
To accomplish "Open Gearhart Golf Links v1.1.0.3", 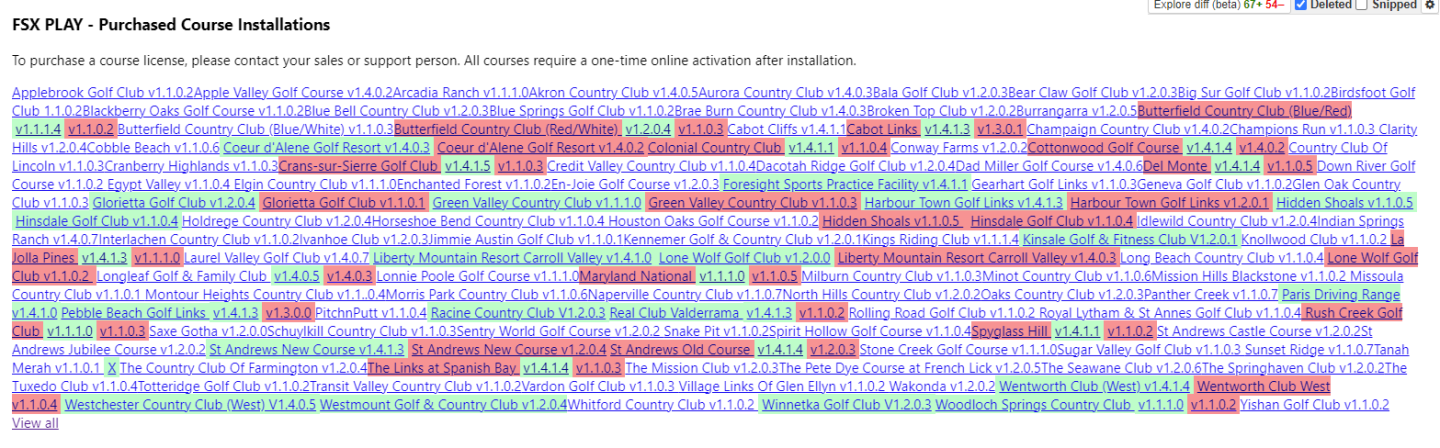I will 1054,185.
